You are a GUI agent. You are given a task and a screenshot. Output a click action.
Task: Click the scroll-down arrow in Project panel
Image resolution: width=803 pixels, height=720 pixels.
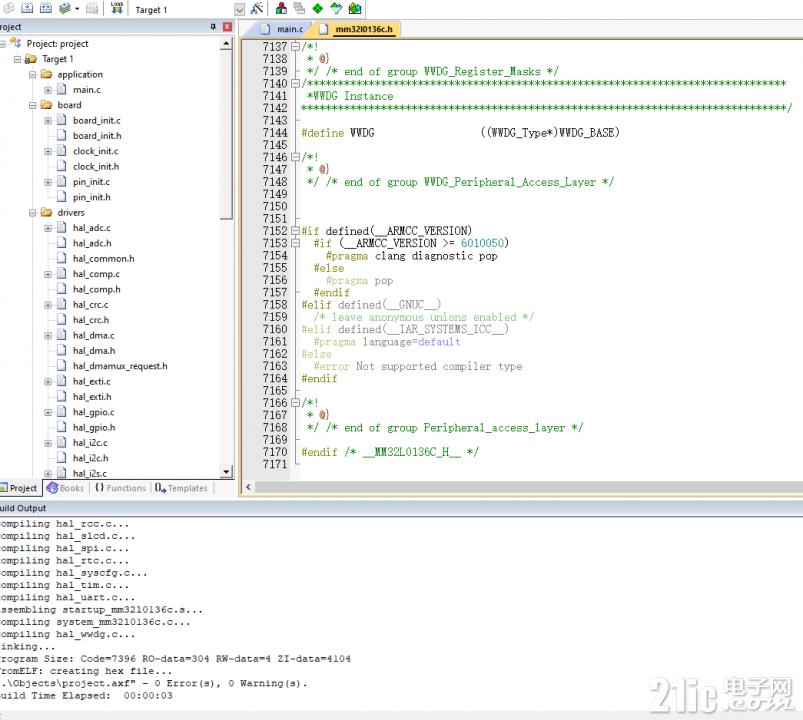click(226, 472)
